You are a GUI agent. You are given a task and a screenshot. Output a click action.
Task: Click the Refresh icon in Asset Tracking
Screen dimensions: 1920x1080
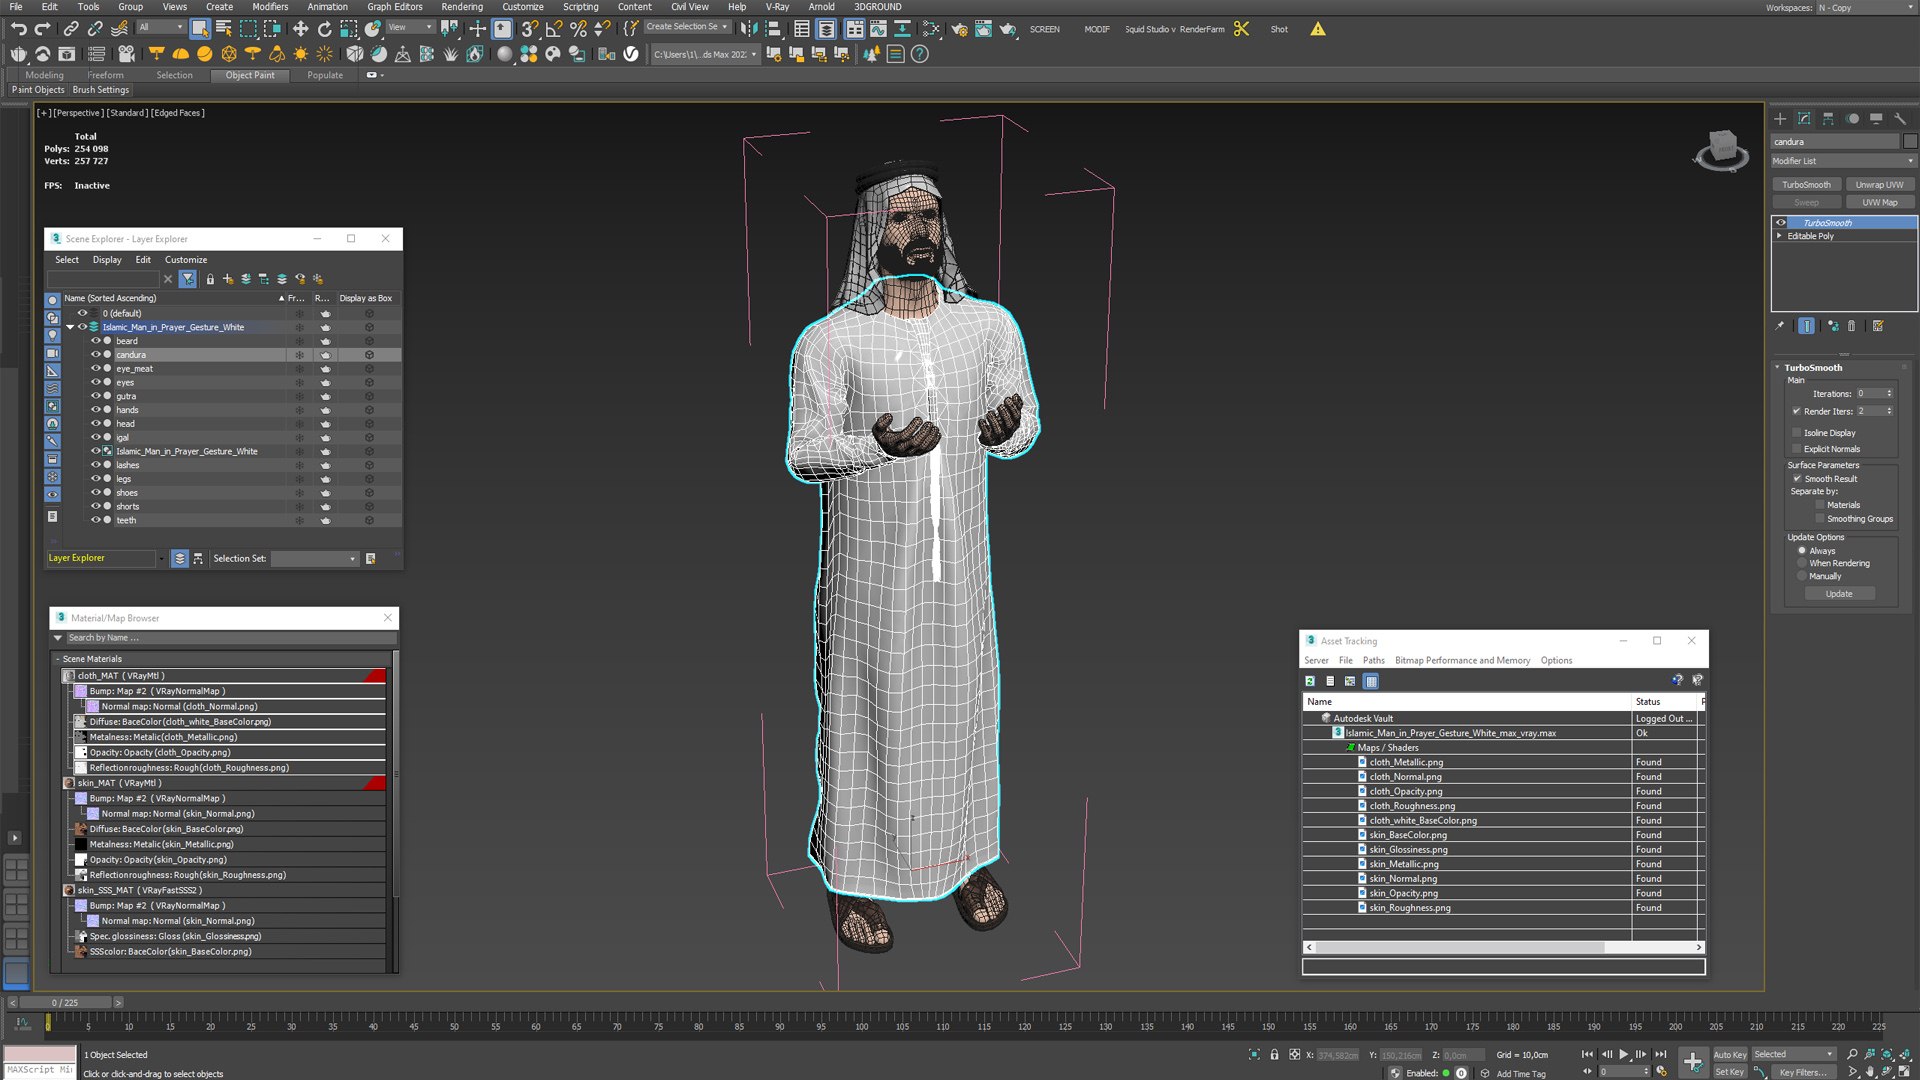click(x=1310, y=681)
